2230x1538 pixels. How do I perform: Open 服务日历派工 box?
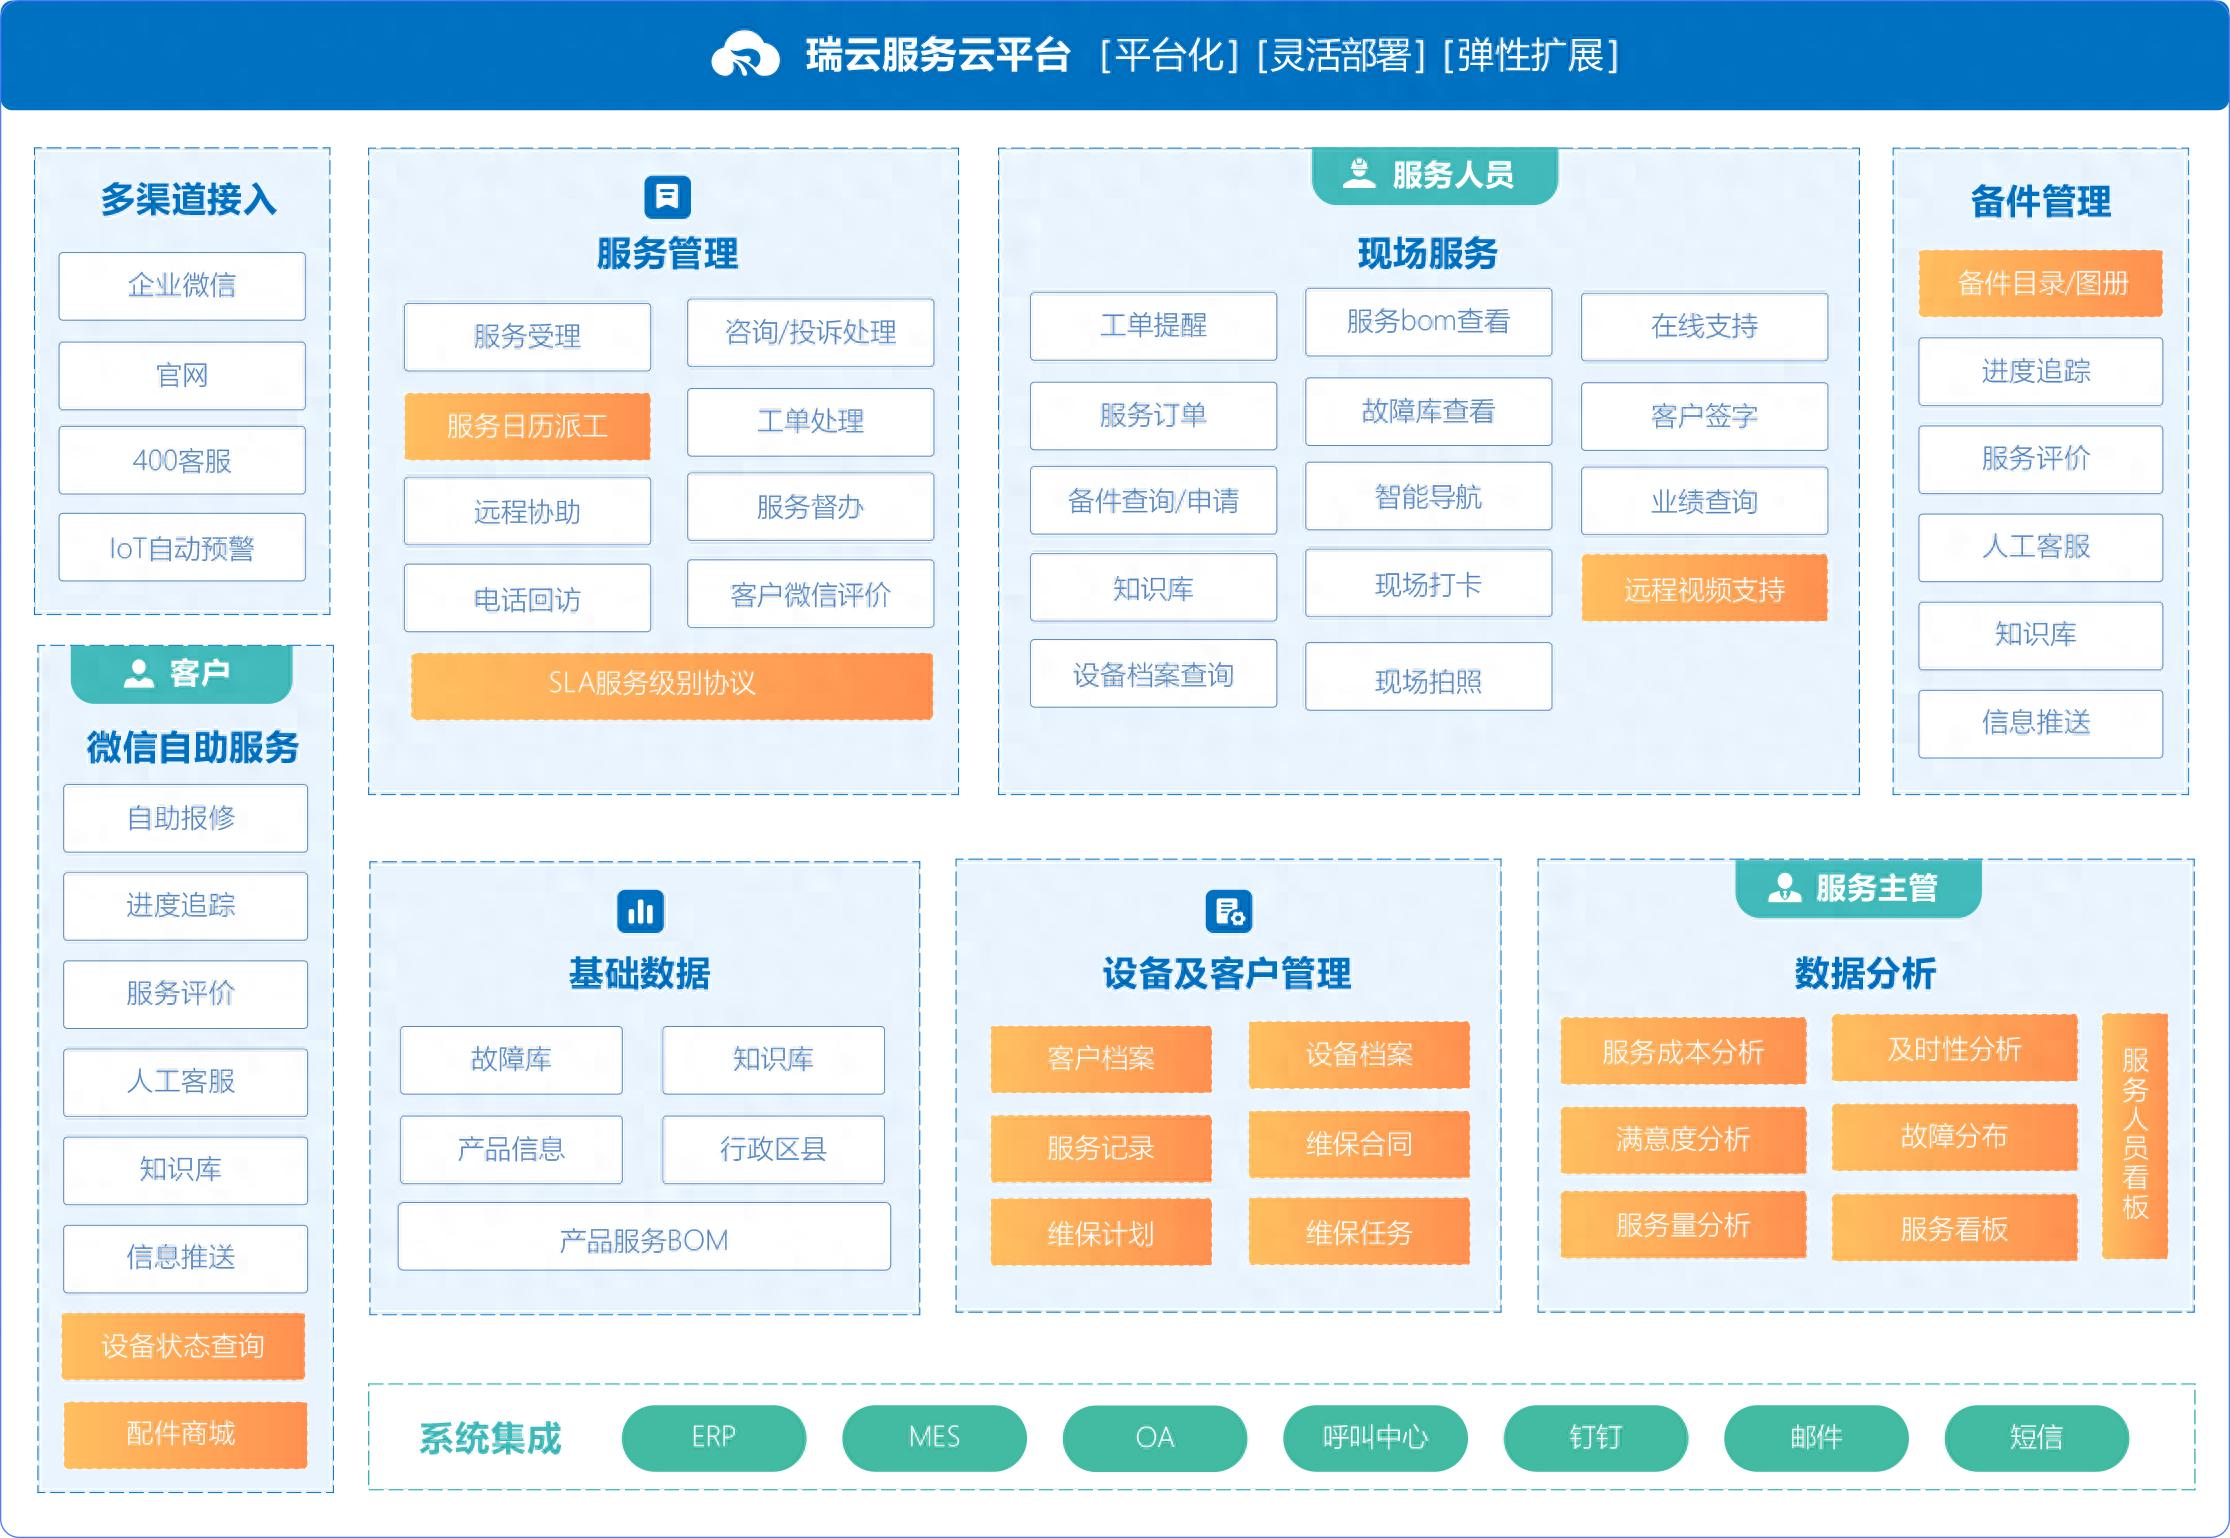[x=527, y=427]
